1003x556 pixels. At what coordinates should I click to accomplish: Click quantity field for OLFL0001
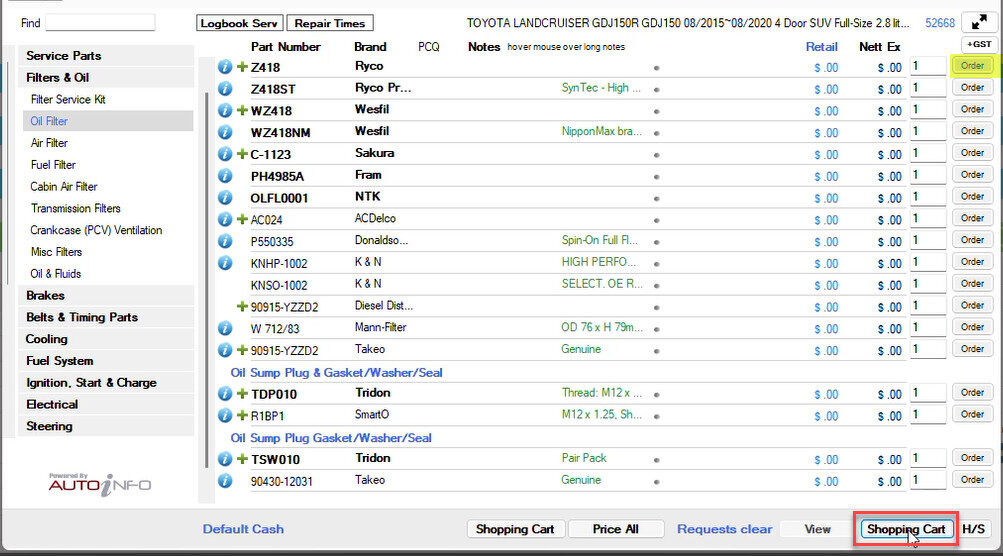point(928,196)
